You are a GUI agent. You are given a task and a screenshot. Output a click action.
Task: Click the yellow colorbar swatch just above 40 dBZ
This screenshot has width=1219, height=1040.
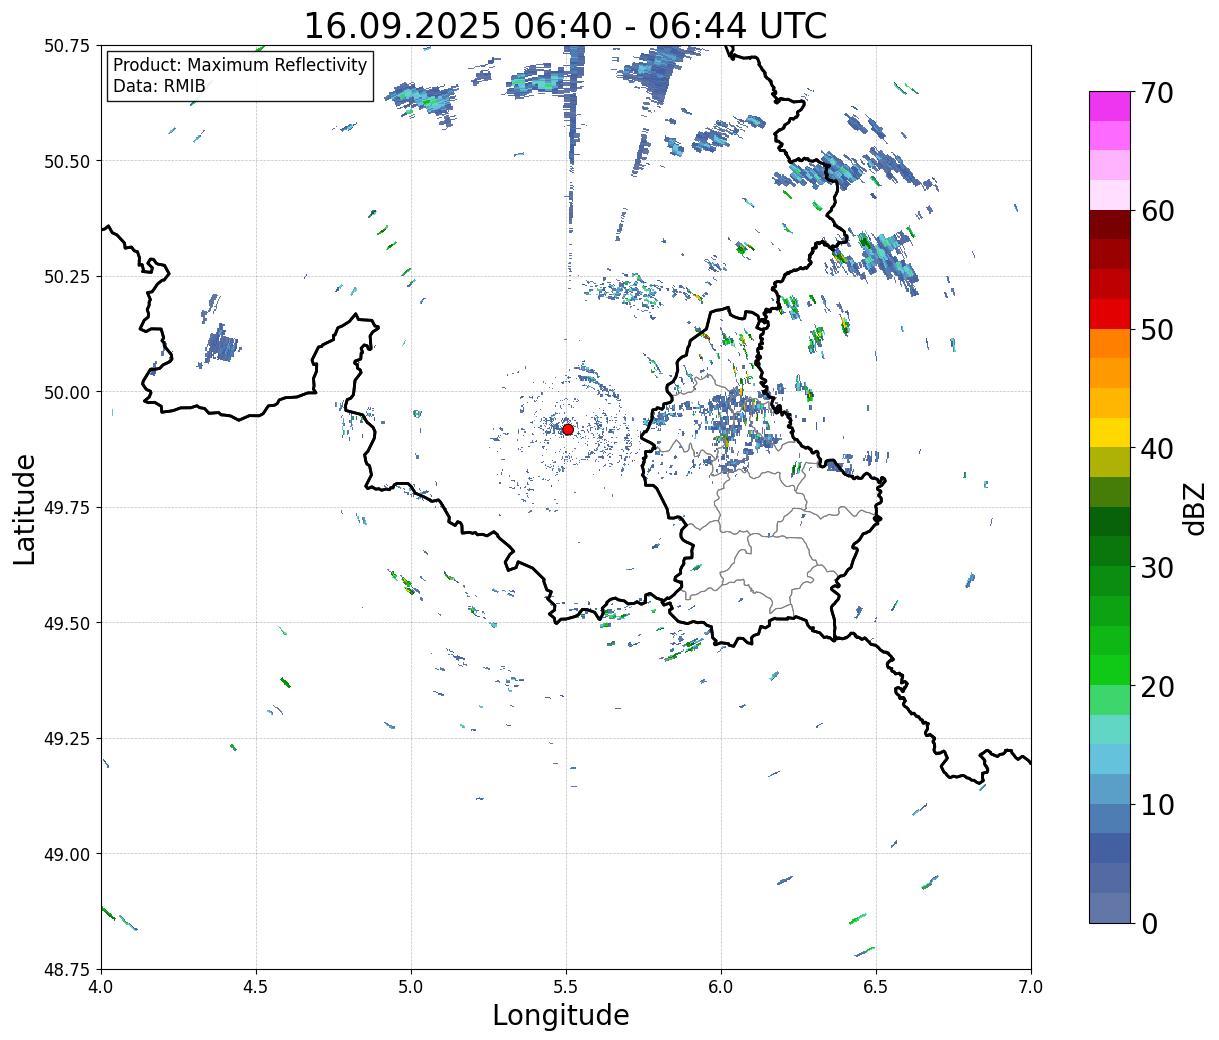[x=1110, y=432]
